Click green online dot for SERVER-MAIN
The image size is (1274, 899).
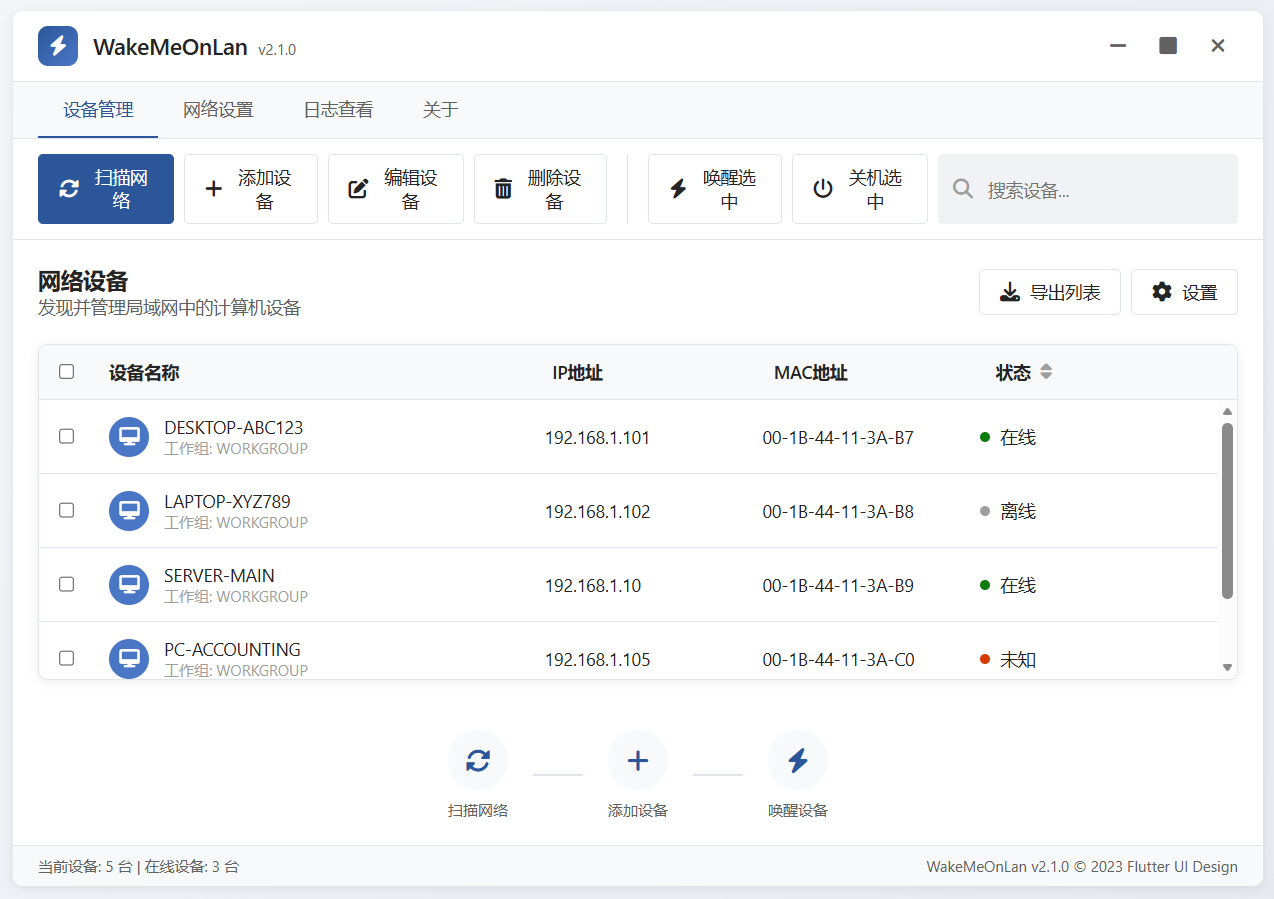pos(985,585)
